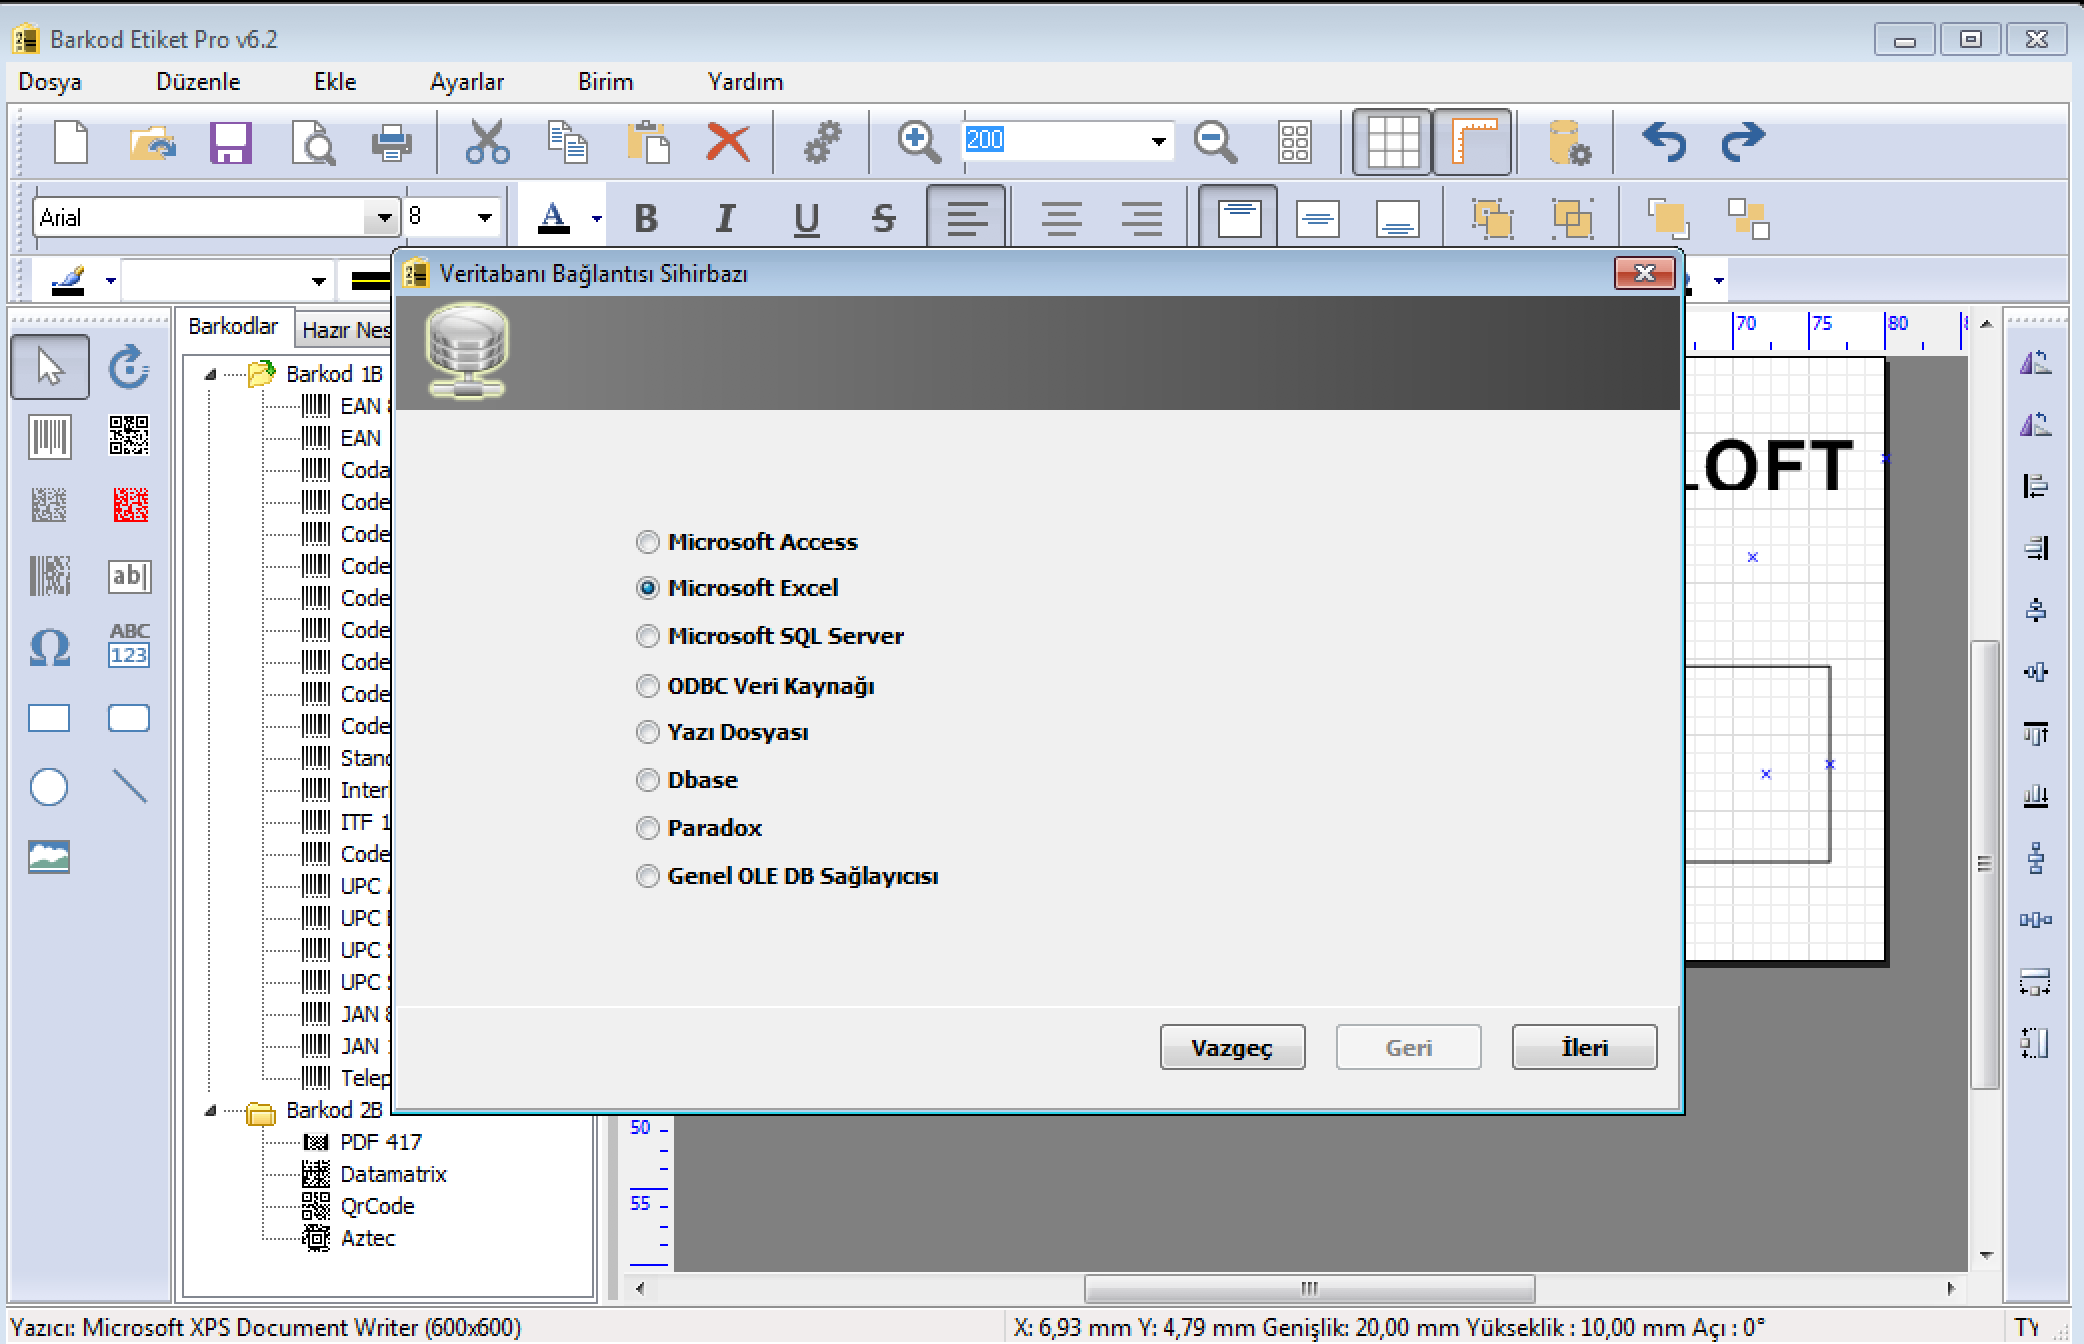Viewport: 2084px width, 1344px height.
Task: Print the label
Action: coord(391,142)
